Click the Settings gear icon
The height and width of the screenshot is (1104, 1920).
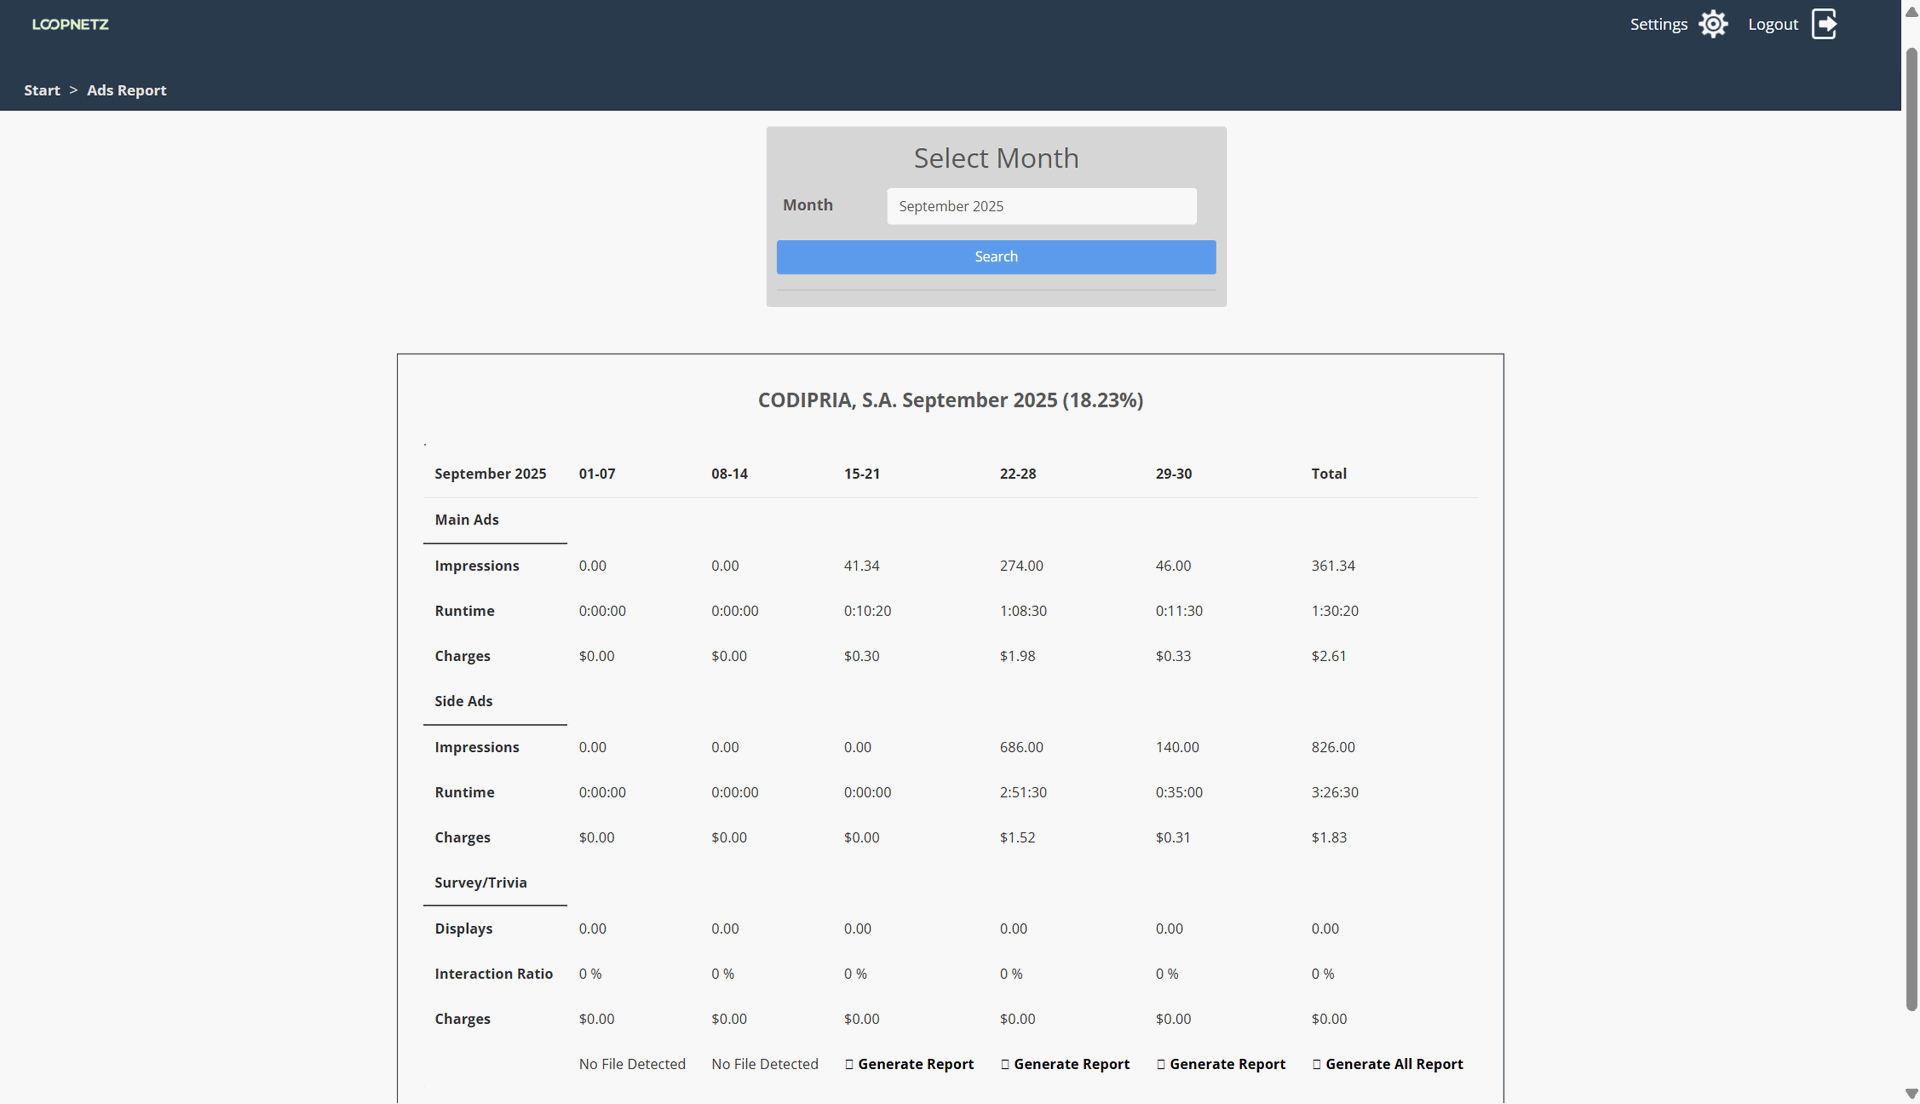(1713, 24)
